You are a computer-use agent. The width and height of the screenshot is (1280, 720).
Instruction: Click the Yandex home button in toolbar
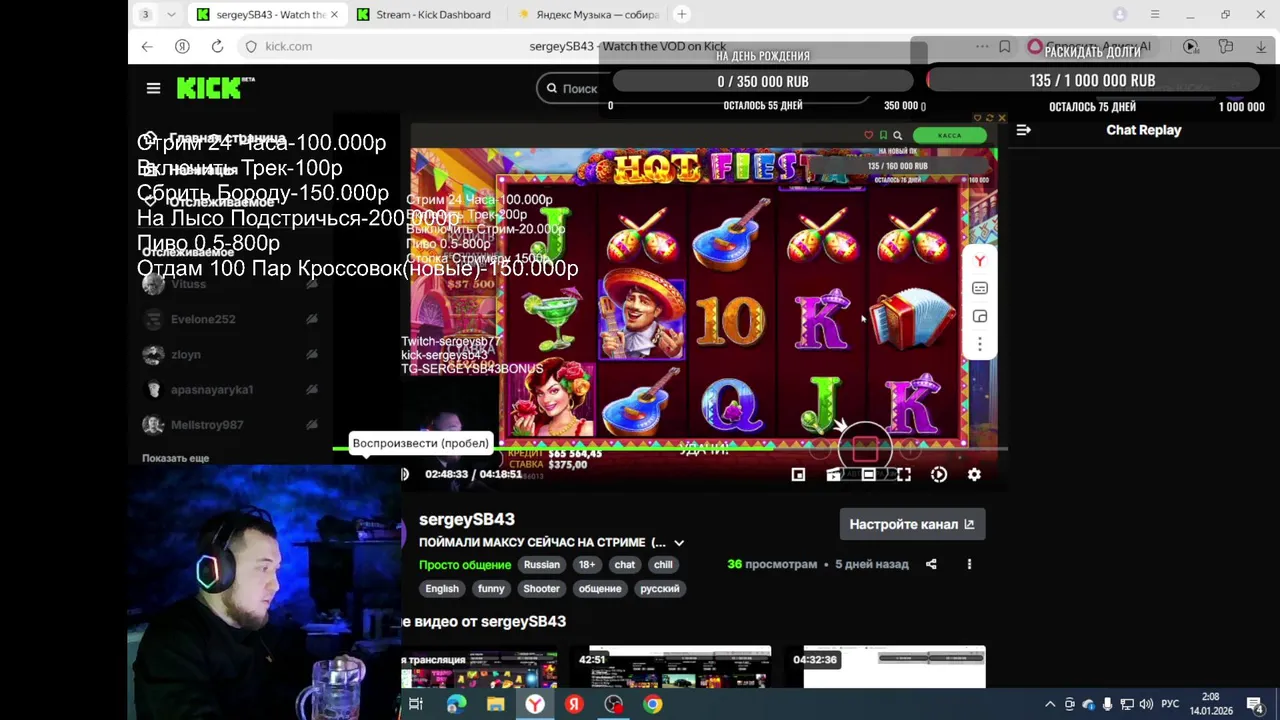coord(182,46)
